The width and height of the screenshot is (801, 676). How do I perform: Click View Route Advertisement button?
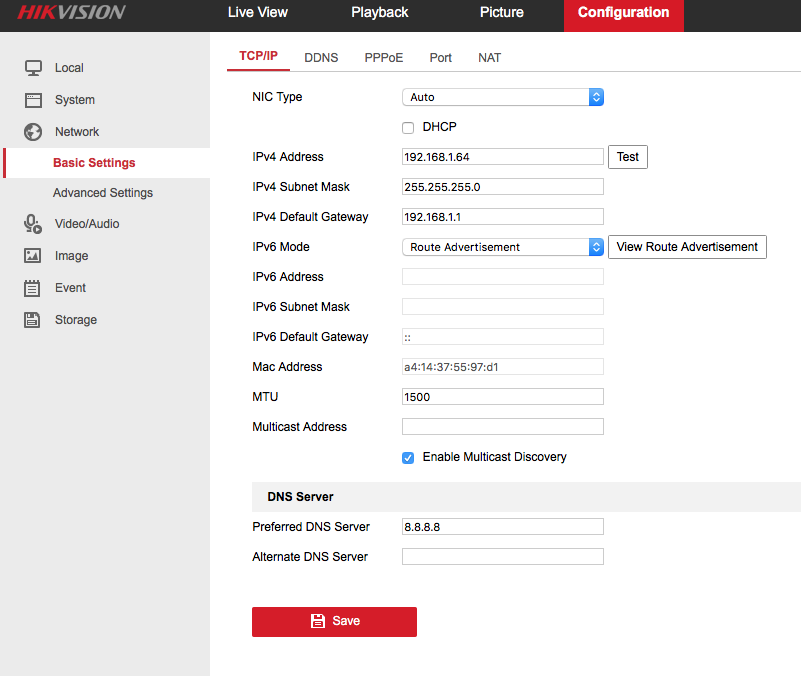click(687, 247)
